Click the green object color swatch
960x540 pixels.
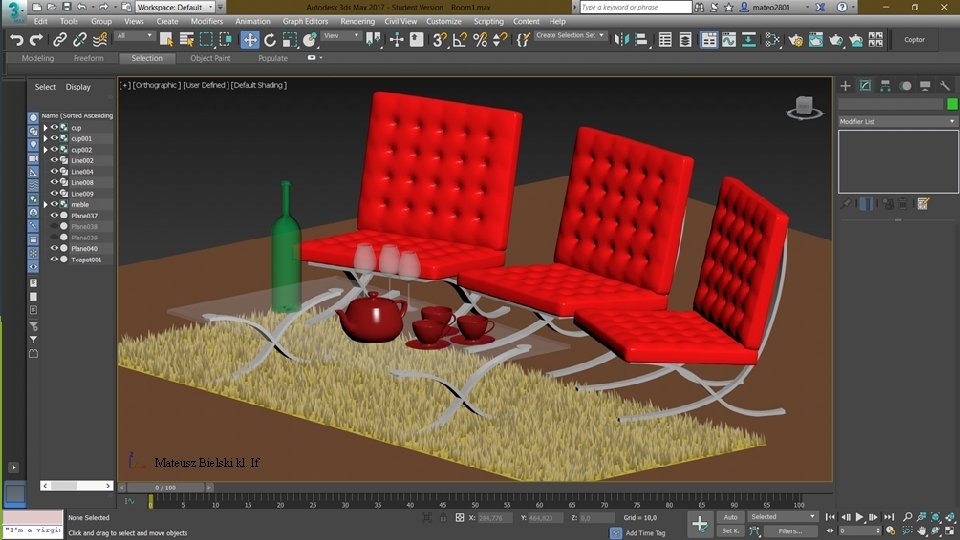pos(951,104)
